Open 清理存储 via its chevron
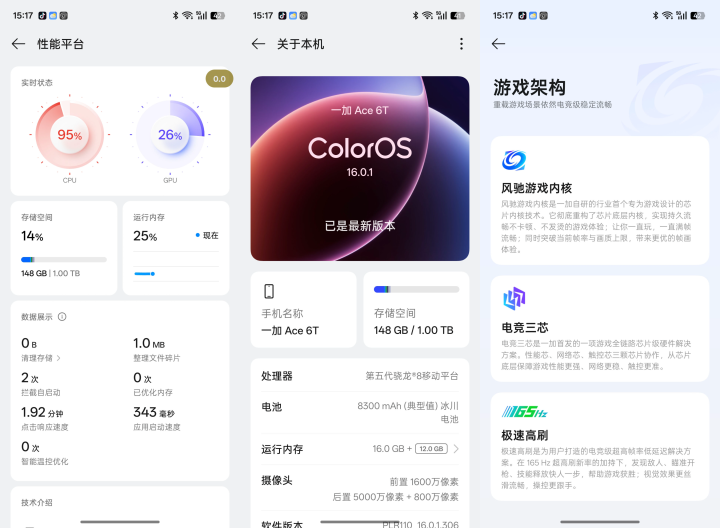 coord(59,358)
